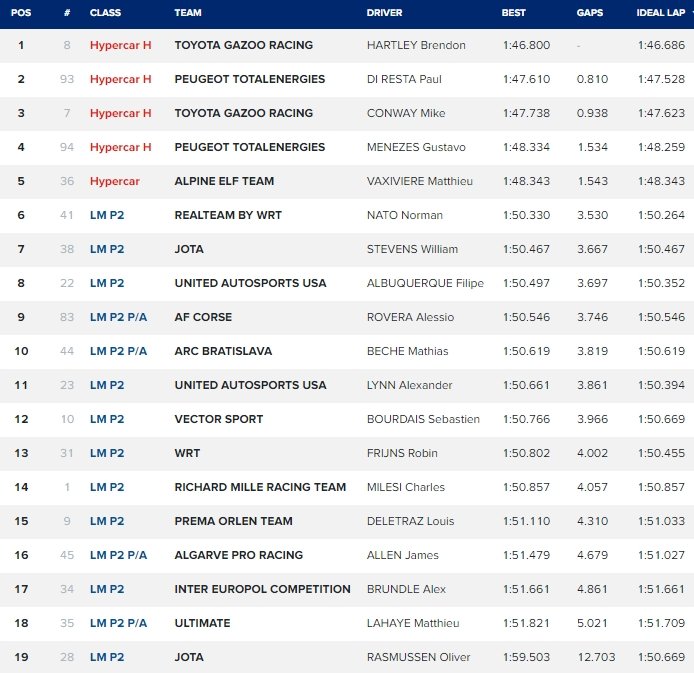This screenshot has height=673, width=694.
Task: Select the ALPINE ELF TEAM entry
Action: pyautogui.click(x=224, y=182)
